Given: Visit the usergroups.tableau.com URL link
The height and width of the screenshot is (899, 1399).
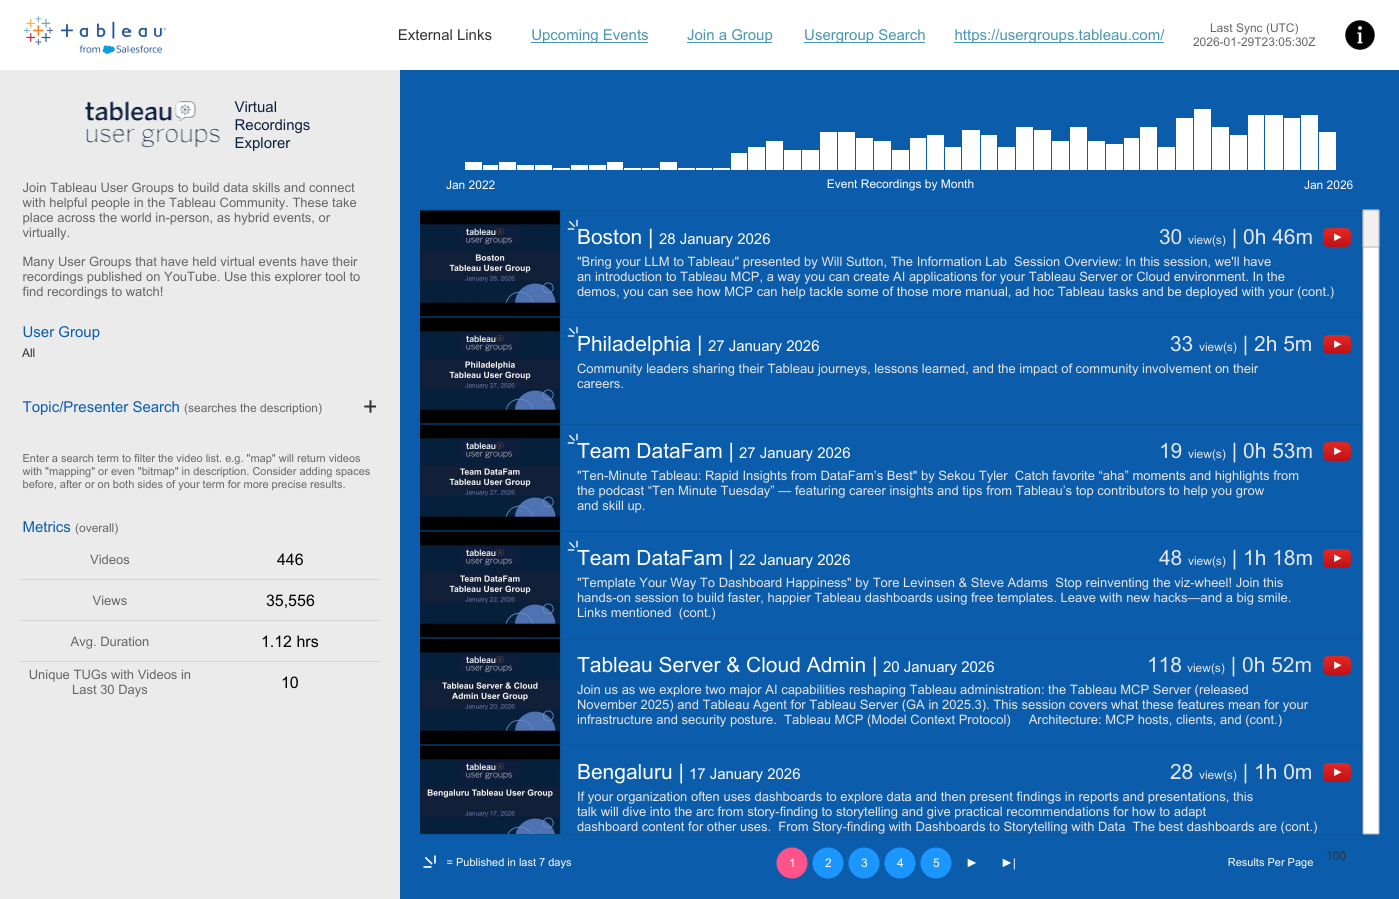Looking at the screenshot, I should [1059, 35].
